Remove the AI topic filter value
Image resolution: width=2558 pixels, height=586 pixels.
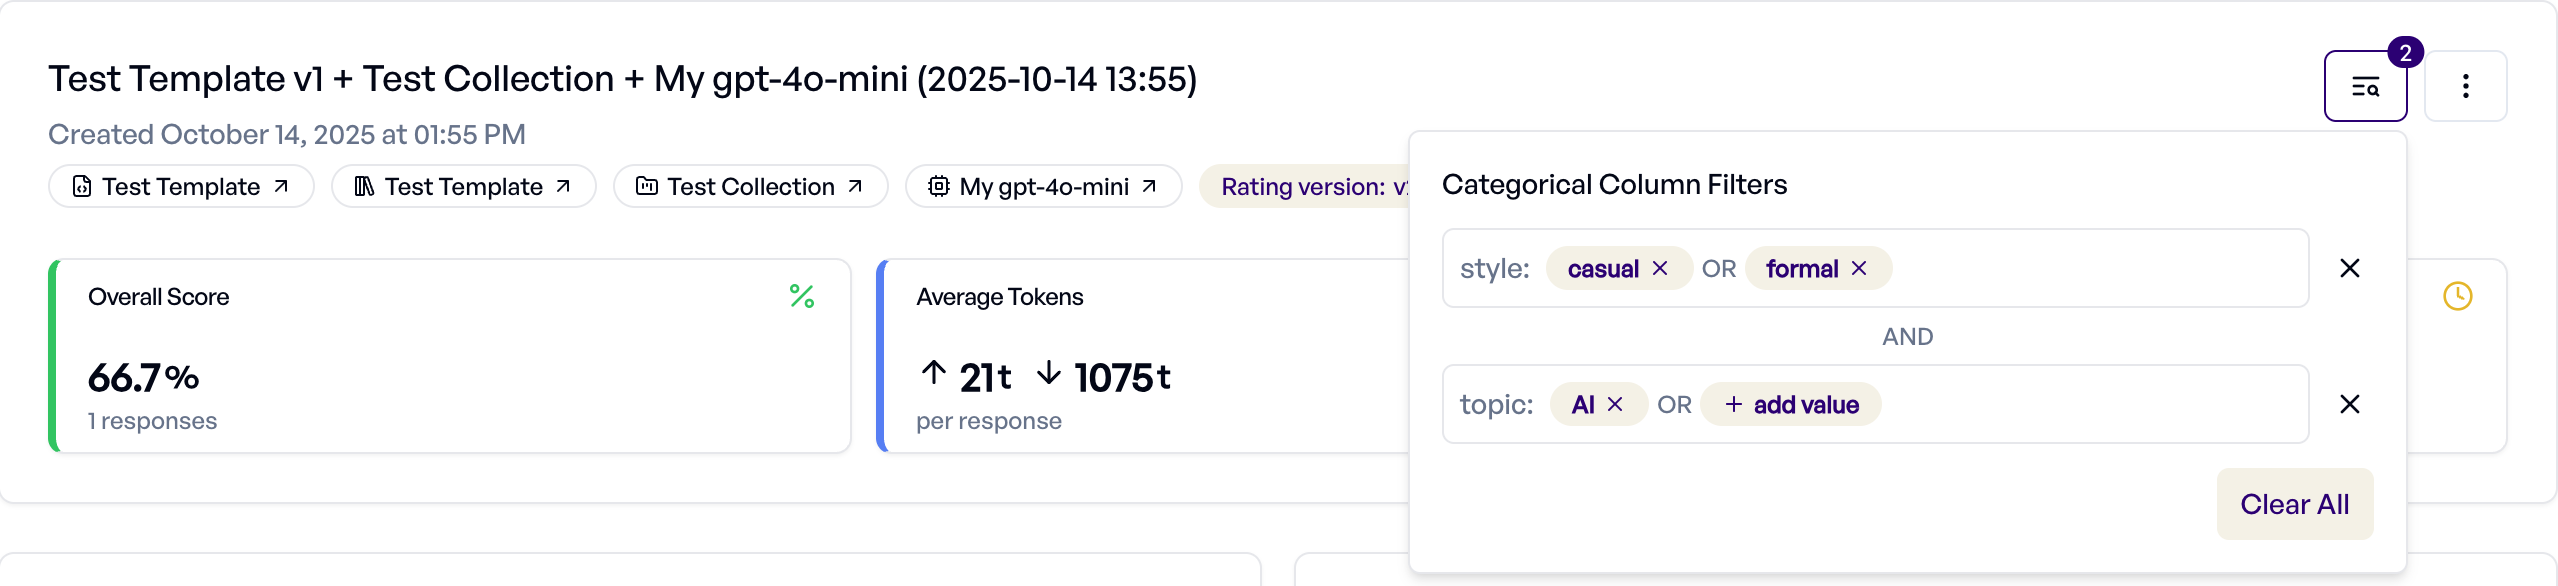coord(1615,405)
